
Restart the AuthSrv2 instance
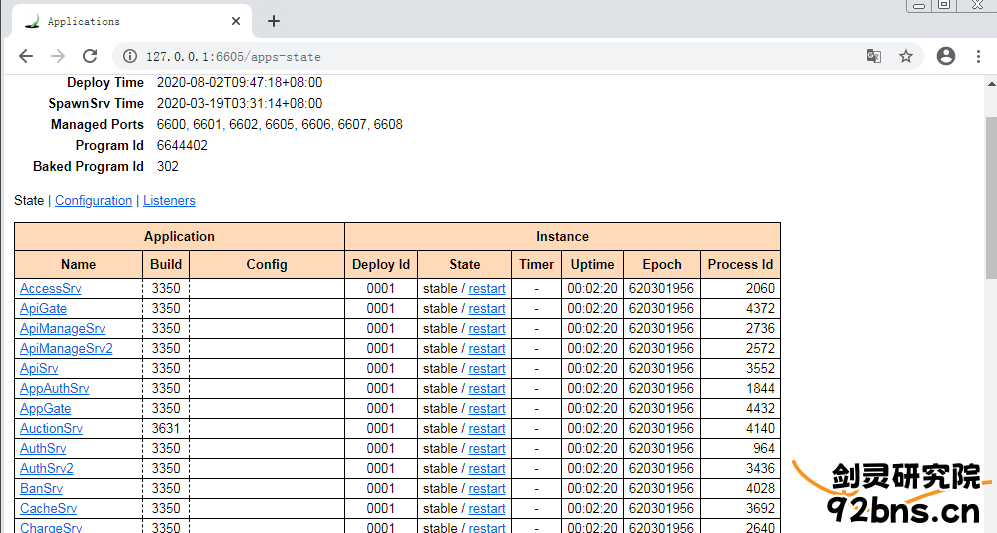click(487, 469)
